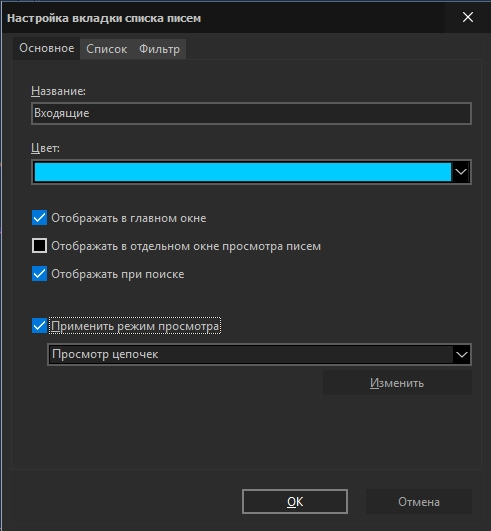This screenshot has width=491, height=531.
Task: Expand the Цвет dropdown arrow
Action: point(461,172)
